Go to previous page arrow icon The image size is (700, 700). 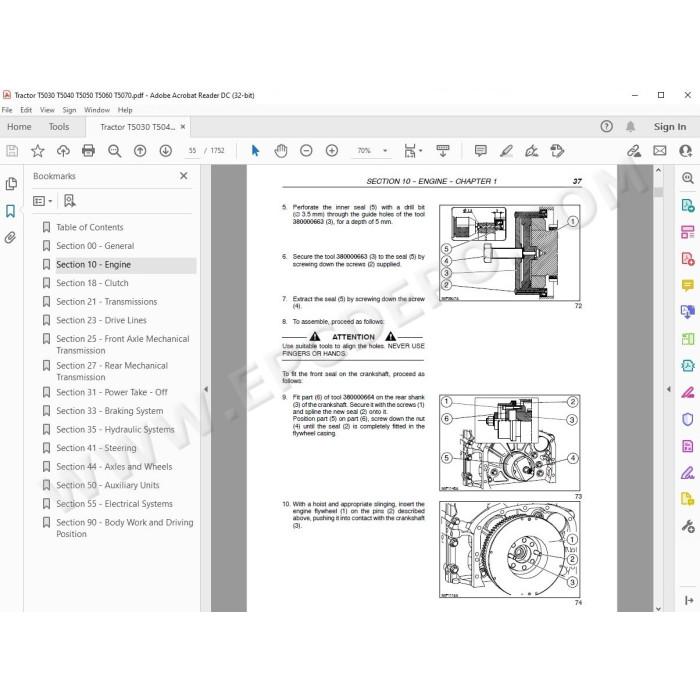(x=140, y=151)
